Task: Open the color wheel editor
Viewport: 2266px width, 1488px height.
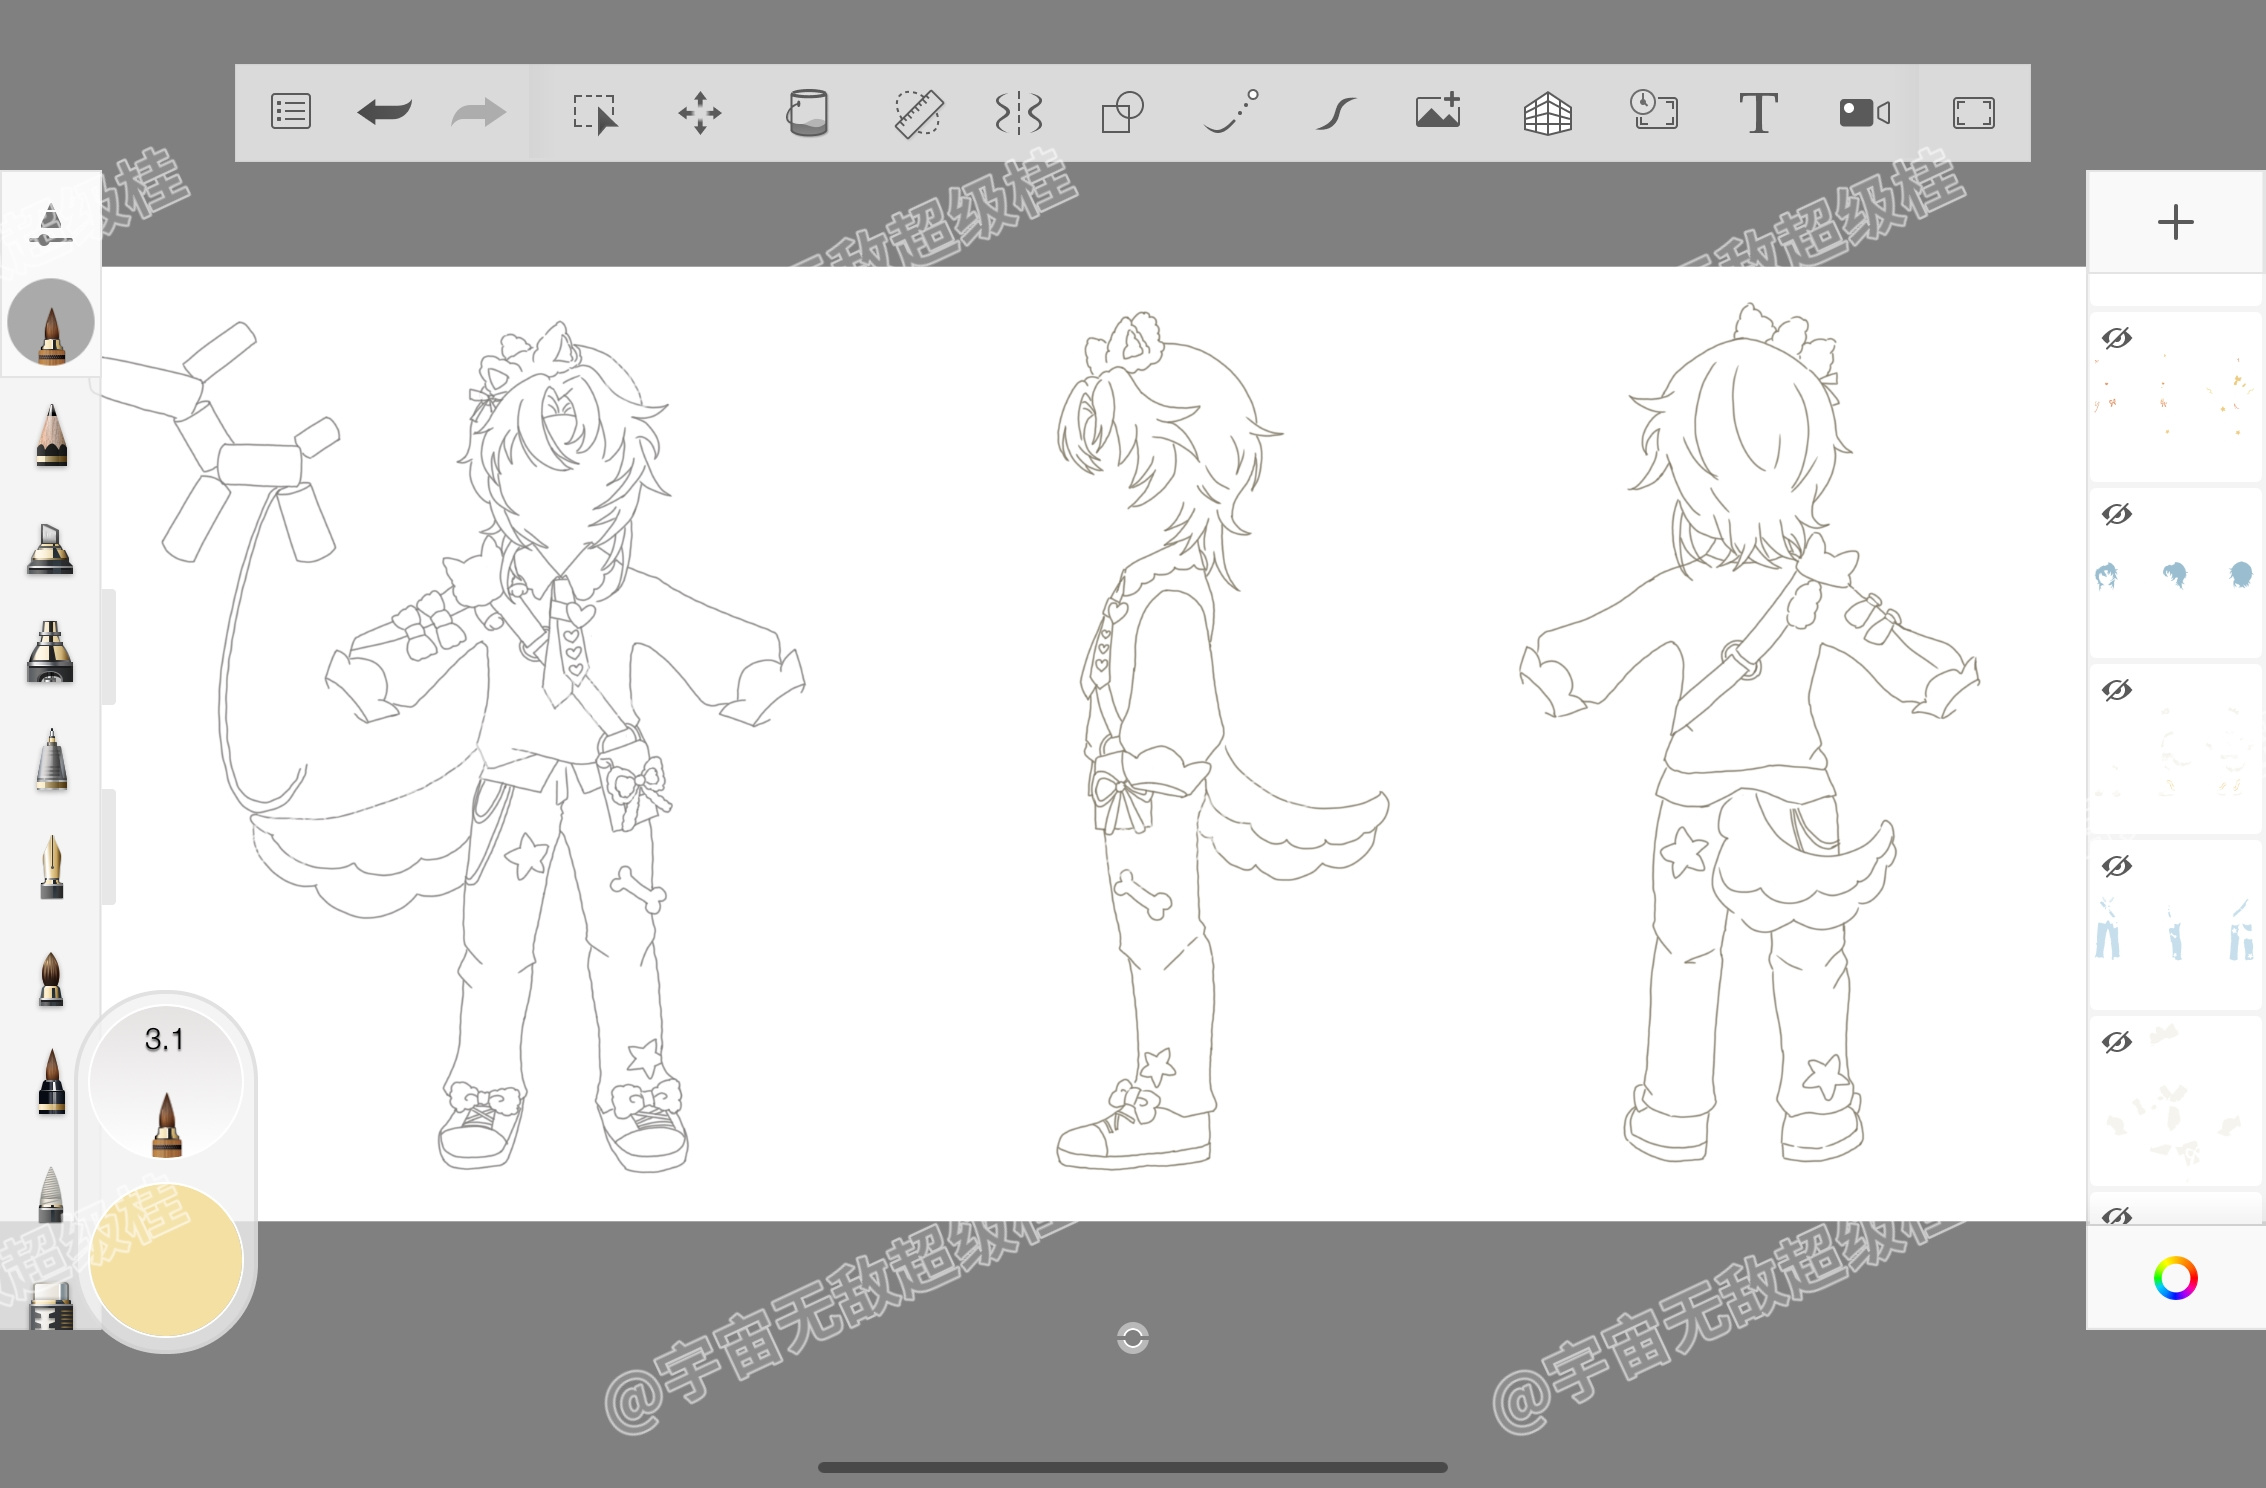Action: (x=2175, y=1278)
